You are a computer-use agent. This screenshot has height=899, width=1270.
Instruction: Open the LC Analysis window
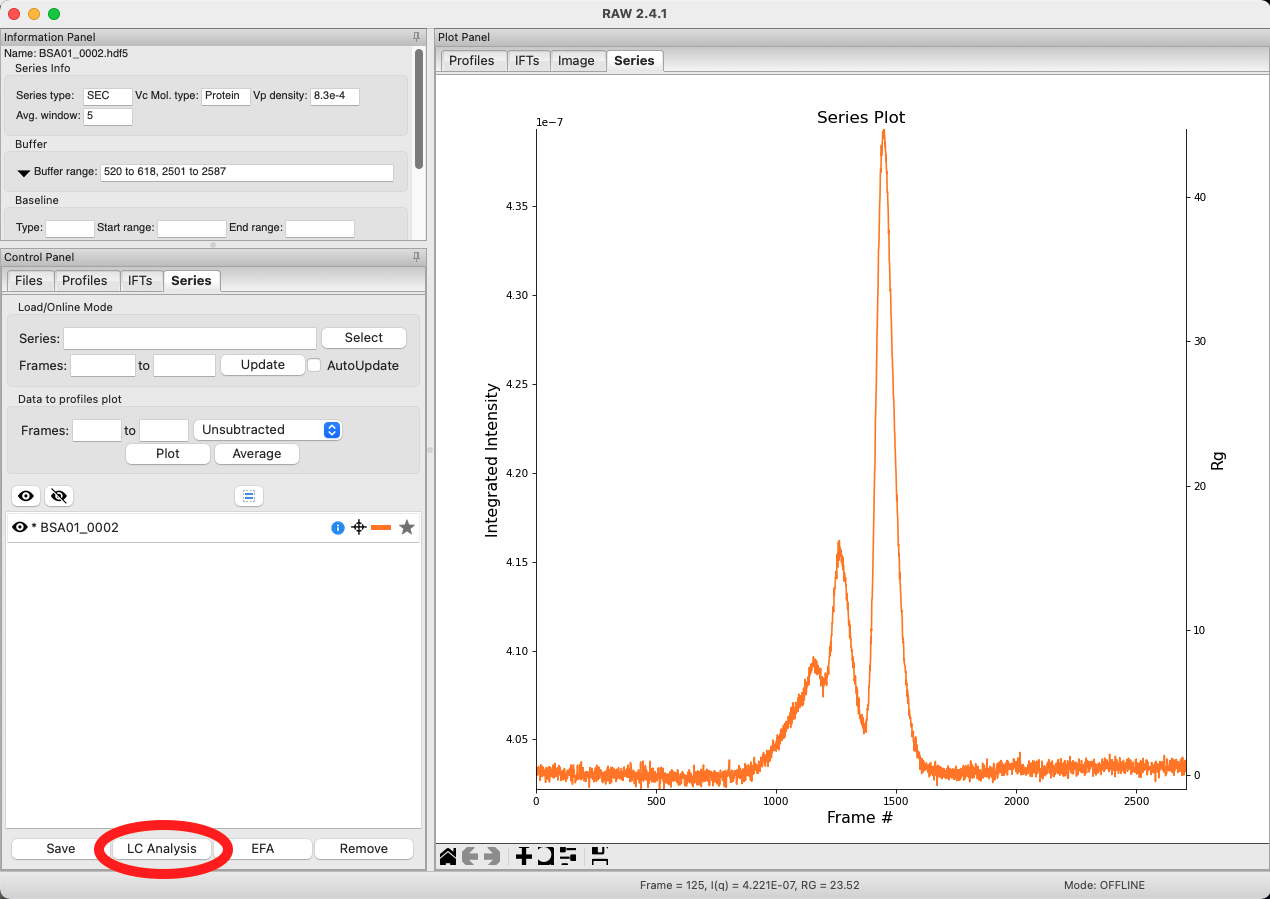[x=162, y=849]
